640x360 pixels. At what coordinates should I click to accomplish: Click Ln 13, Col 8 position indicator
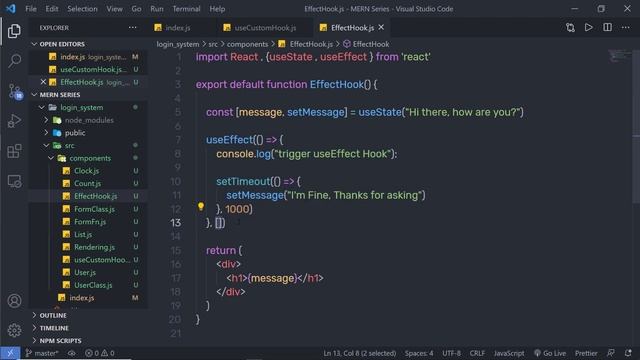point(360,353)
